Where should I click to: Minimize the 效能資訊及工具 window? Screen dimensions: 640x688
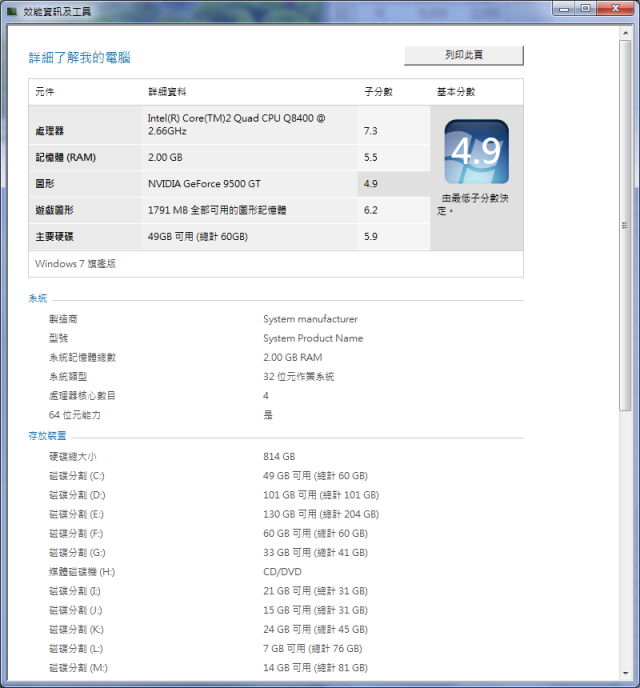(x=565, y=8)
